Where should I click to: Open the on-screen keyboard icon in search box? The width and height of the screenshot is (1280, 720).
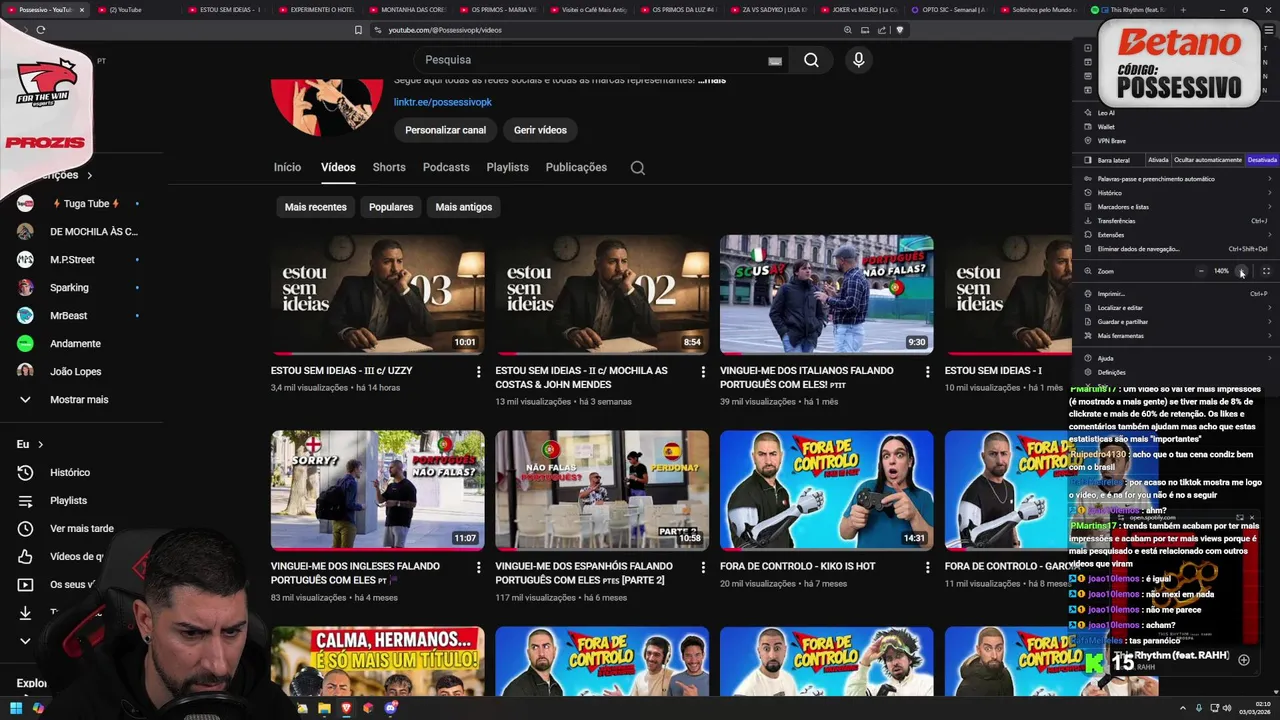(x=775, y=61)
